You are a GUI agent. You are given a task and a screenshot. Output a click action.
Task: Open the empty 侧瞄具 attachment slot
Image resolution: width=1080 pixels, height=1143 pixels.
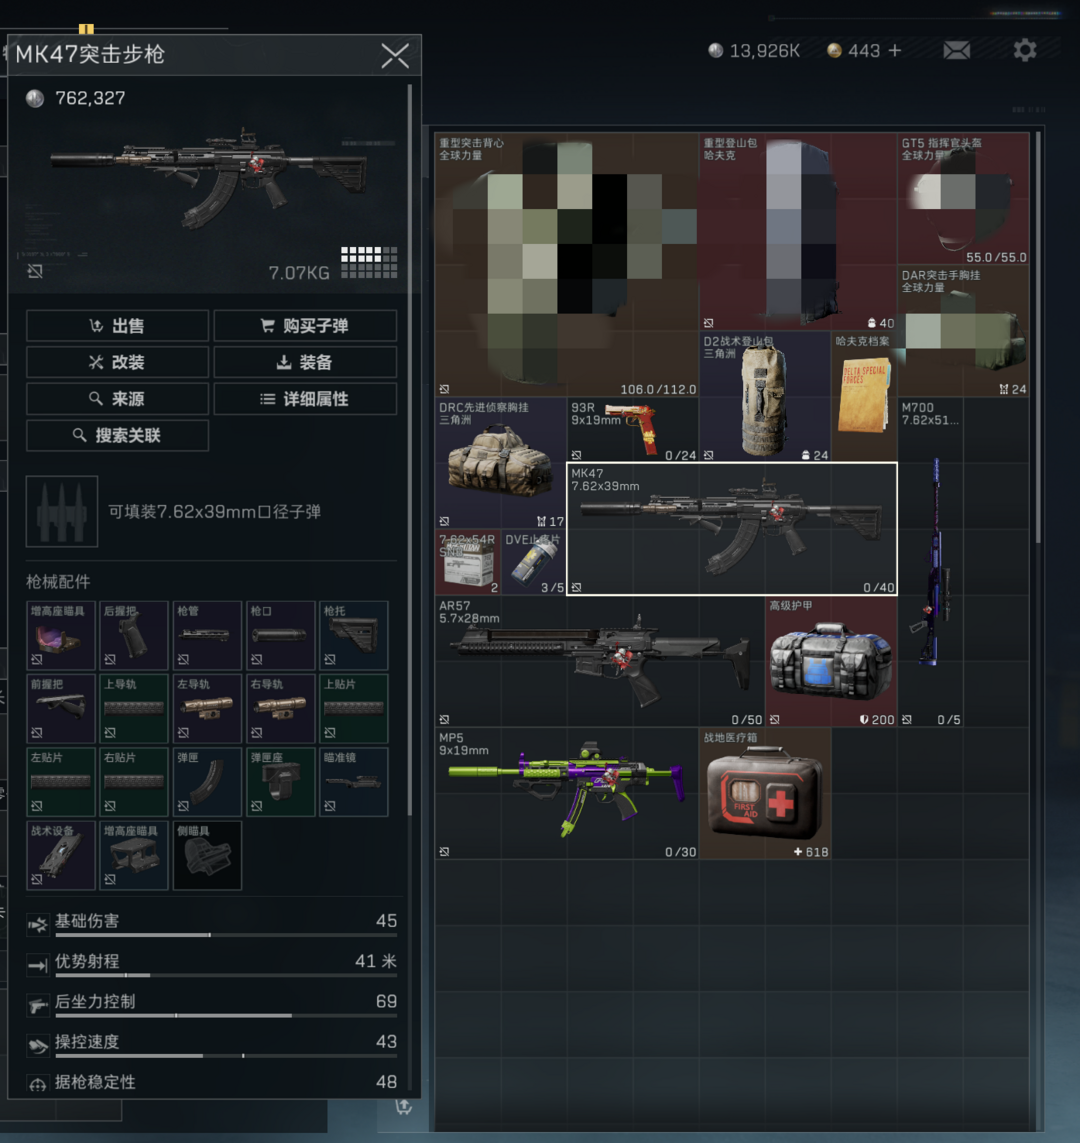pyautogui.click(x=207, y=855)
